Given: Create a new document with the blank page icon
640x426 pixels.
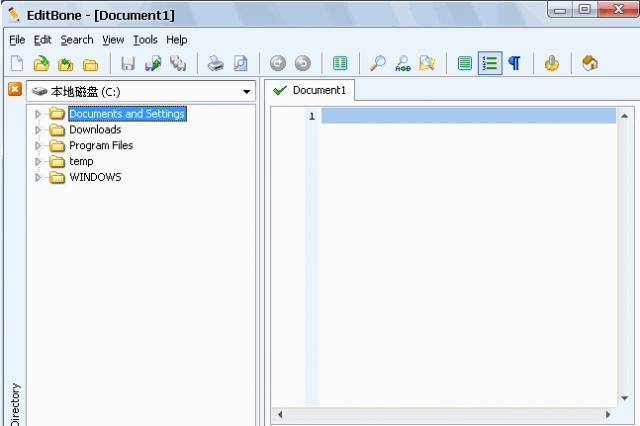Looking at the screenshot, I should (x=17, y=64).
